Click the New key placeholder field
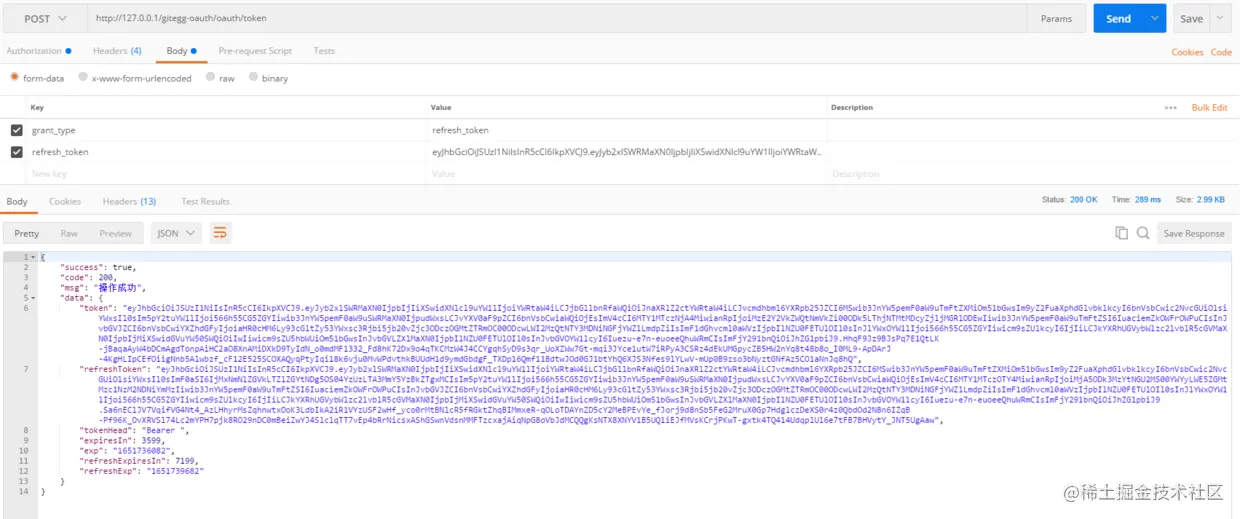The width and height of the screenshot is (1240, 519). 226,173
